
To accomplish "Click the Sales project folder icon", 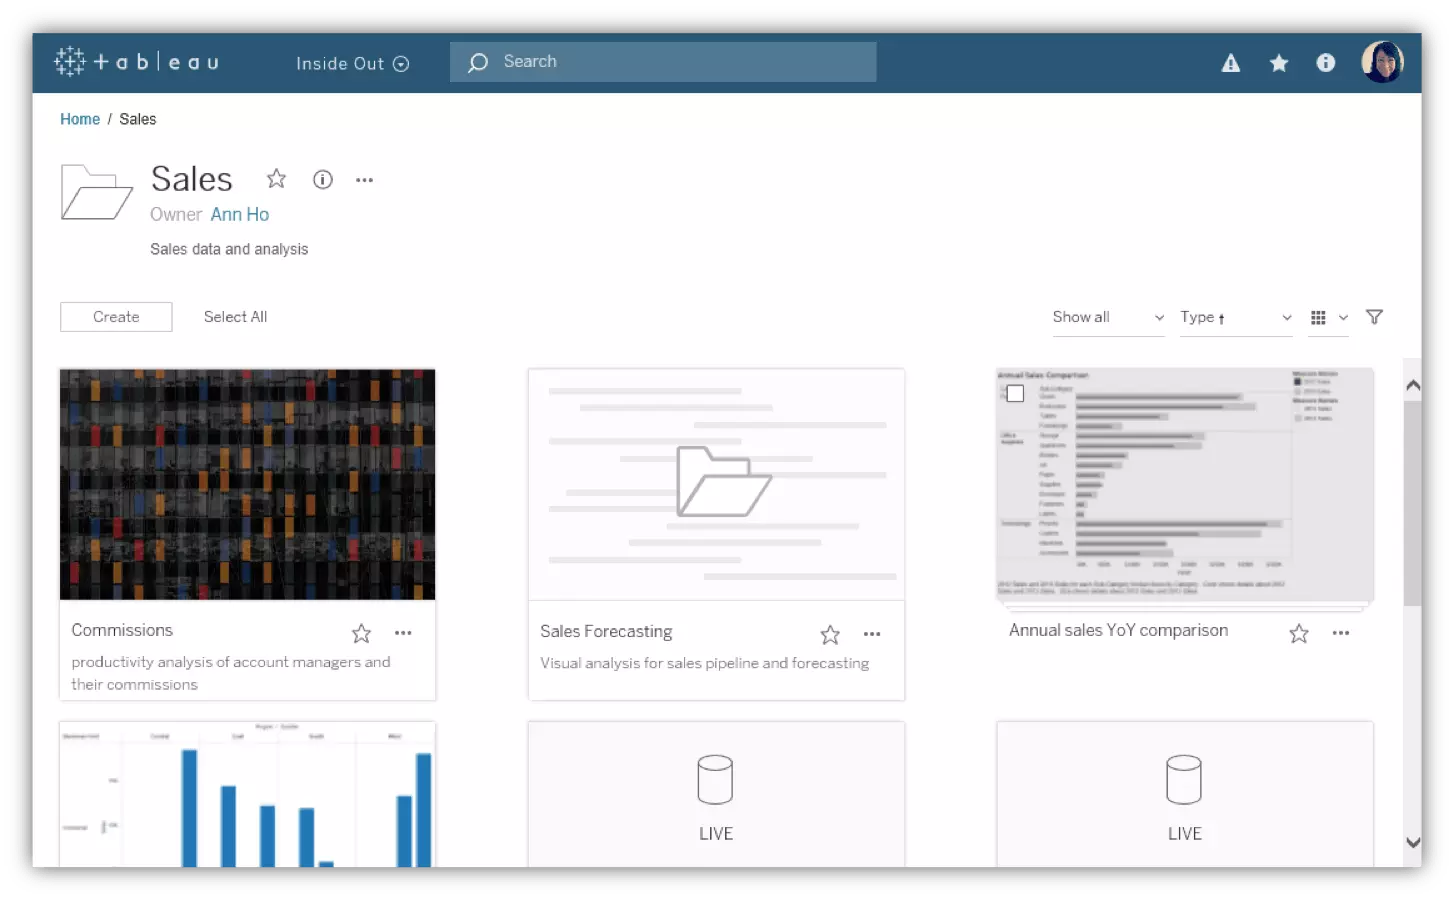I will click(96, 192).
